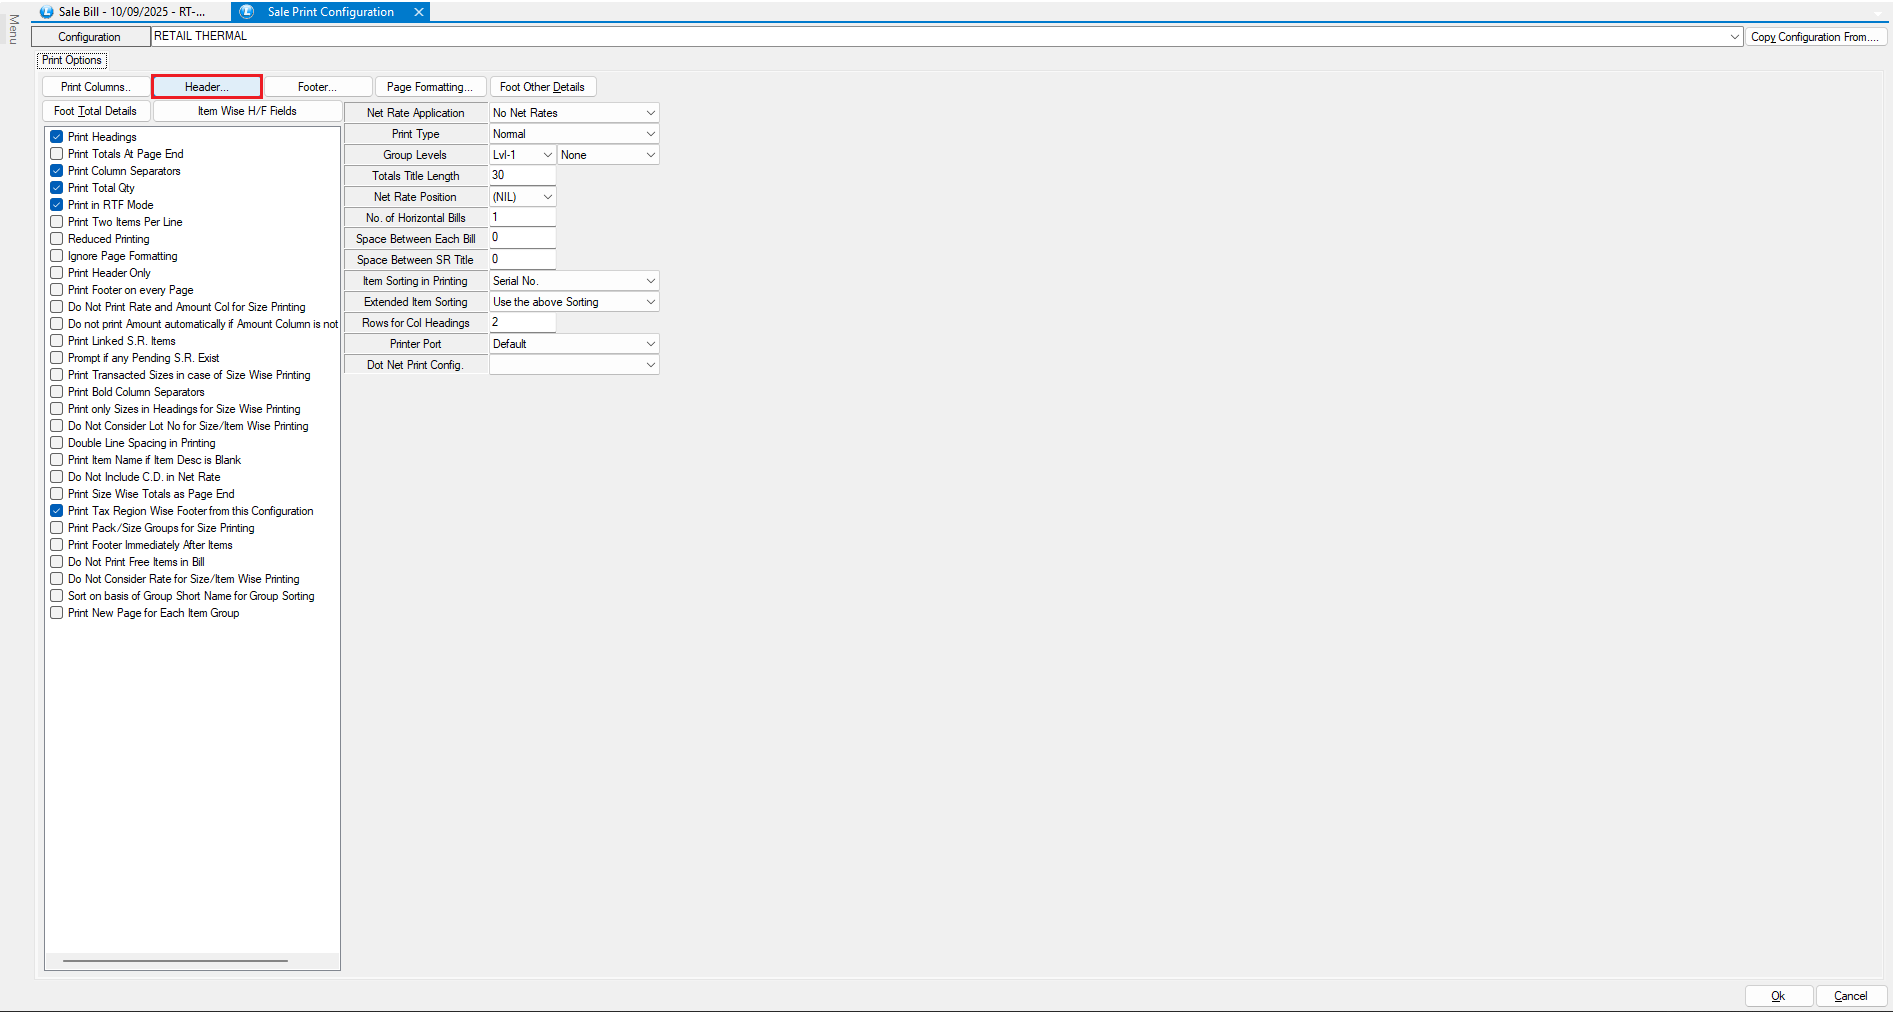Close the Sale Print Configuration tab
Screen dimensions: 1893x1012
pos(419,12)
